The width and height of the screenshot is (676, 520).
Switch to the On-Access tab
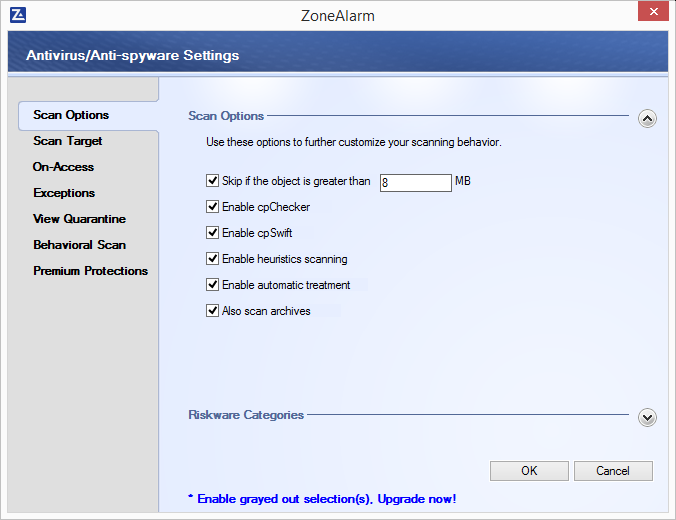(x=63, y=167)
